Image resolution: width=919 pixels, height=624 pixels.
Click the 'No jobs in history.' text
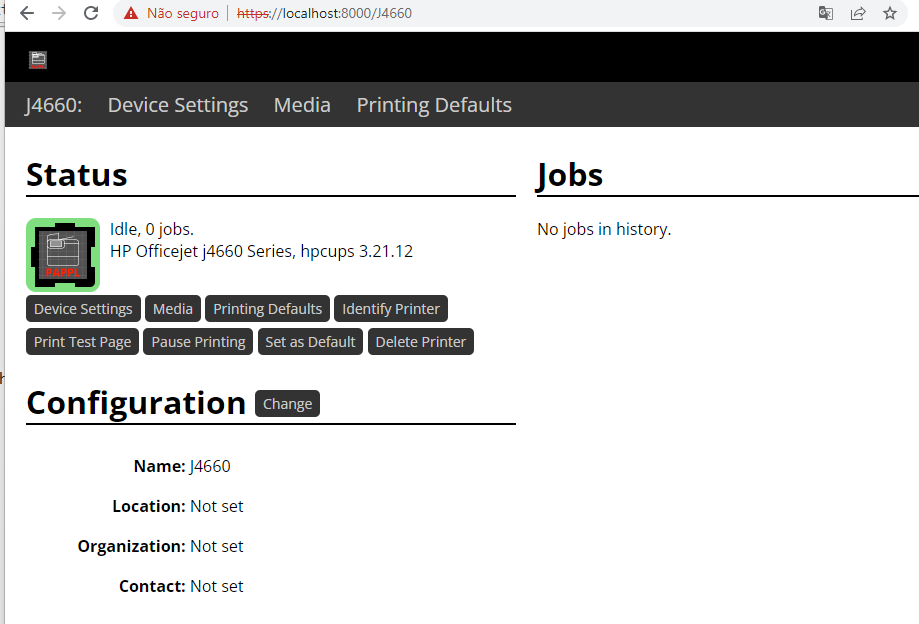point(604,229)
